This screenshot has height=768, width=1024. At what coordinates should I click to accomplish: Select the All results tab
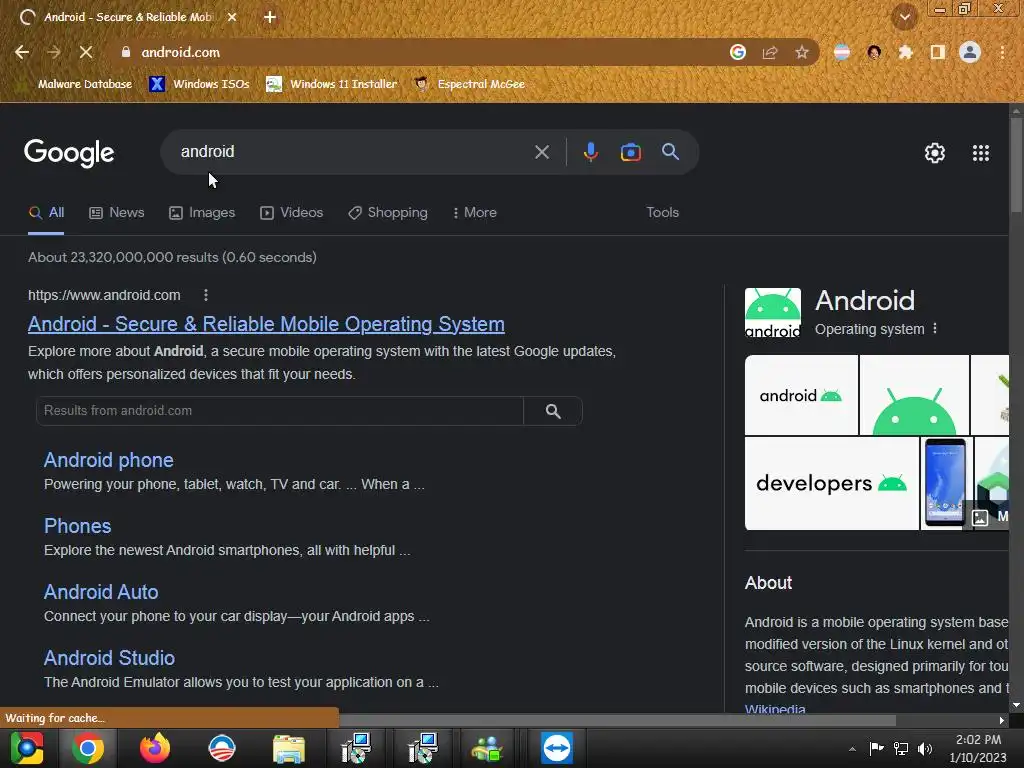pos(46,213)
